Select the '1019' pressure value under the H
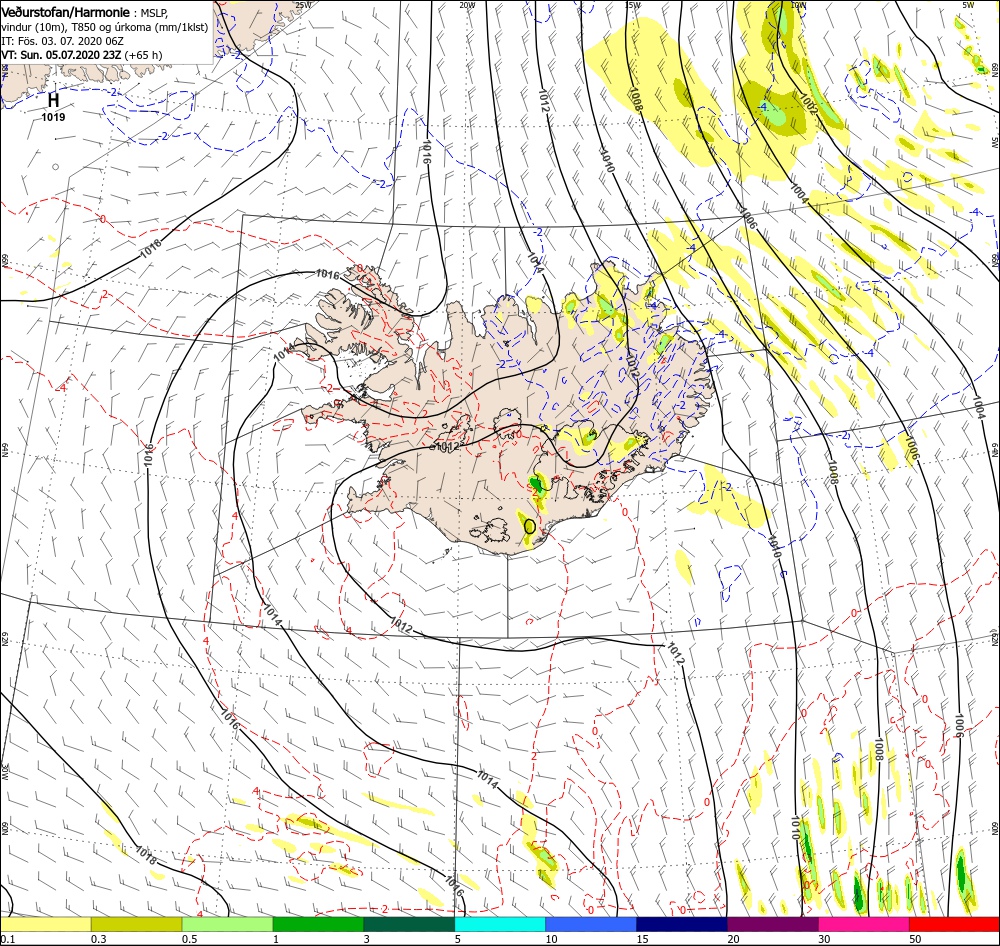 coord(53,117)
